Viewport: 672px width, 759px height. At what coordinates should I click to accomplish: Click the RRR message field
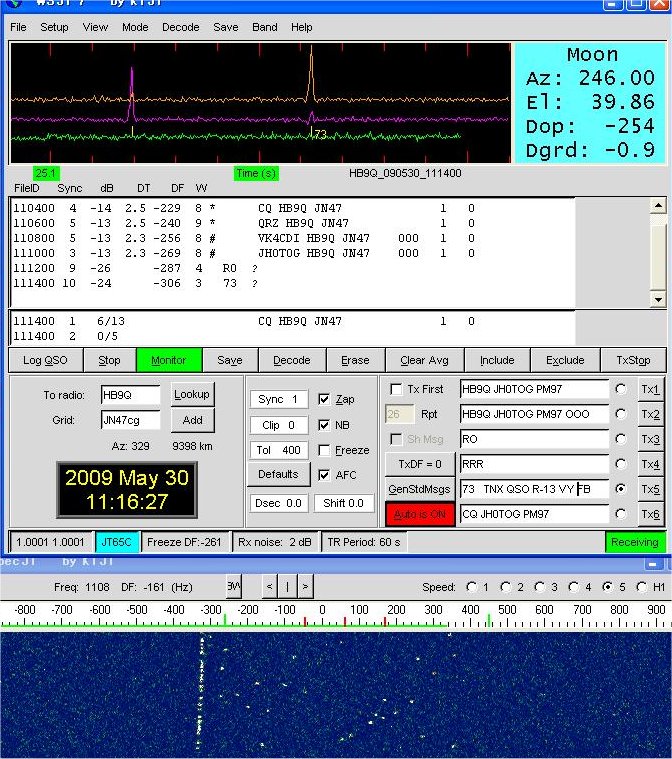[534, 464]
